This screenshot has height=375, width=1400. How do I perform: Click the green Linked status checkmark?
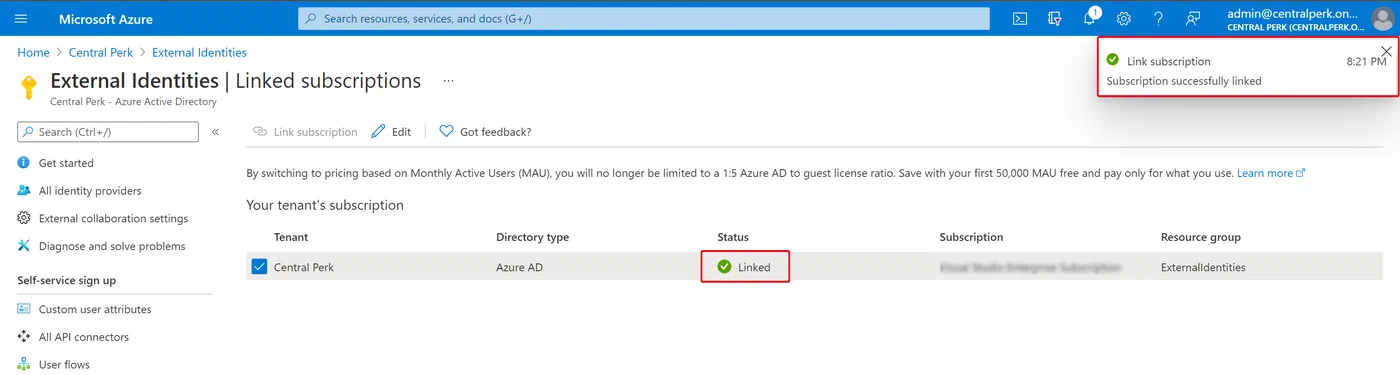pos(724,267)
